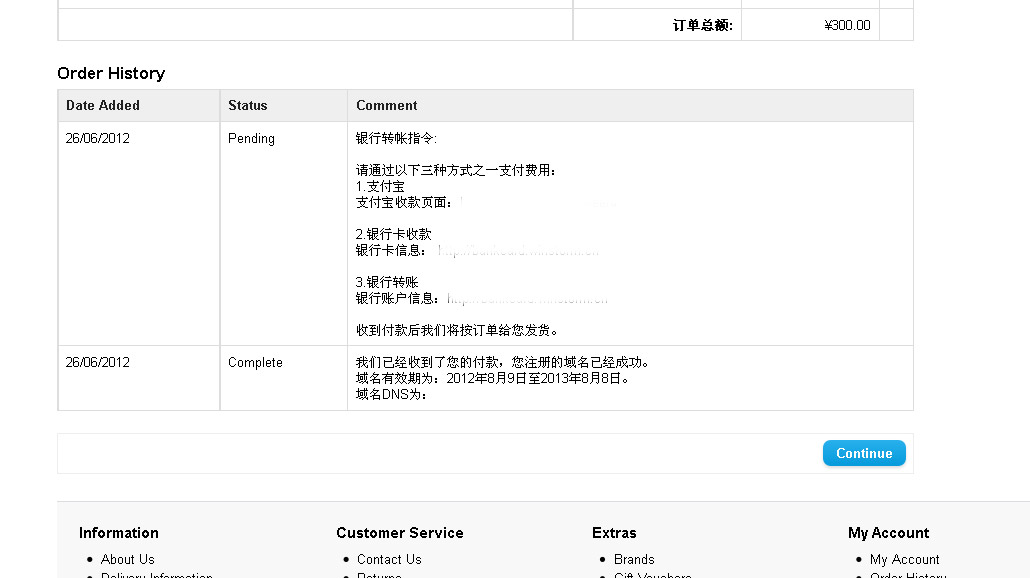Viewport: 1030px width, 578px height.
Task: Open the Gift Vouchers footer link
Action: click(x=652, y=575)
